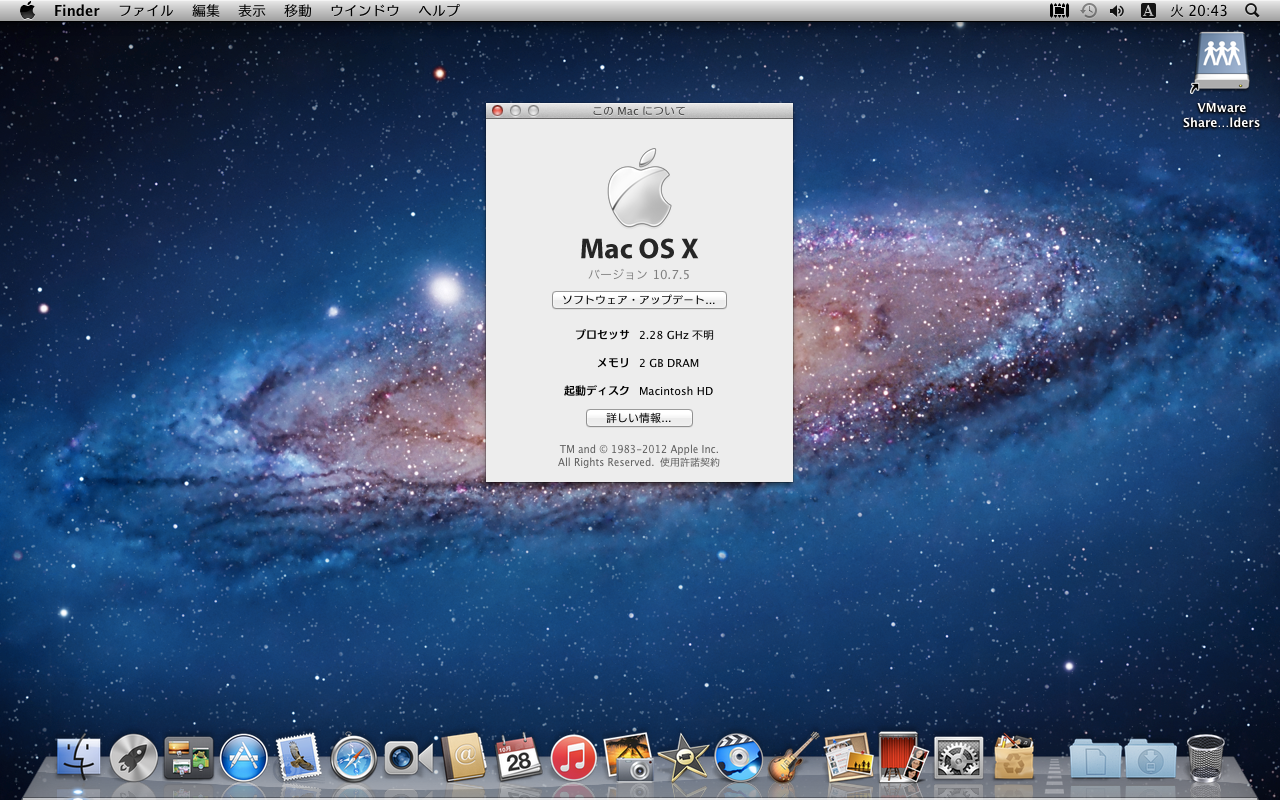Viewport: 1280px width, 800px height.
Task: Open FaceTime camera icon in Dock
Action: click(410, 759)
